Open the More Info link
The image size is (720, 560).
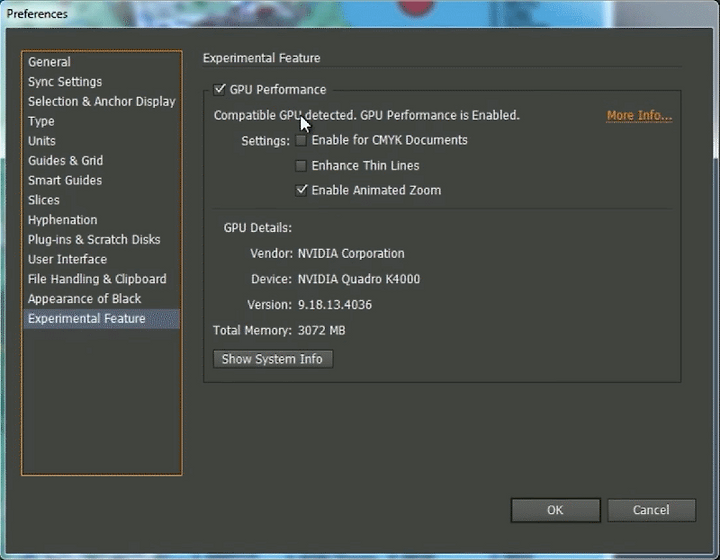[x=639, y=115]
